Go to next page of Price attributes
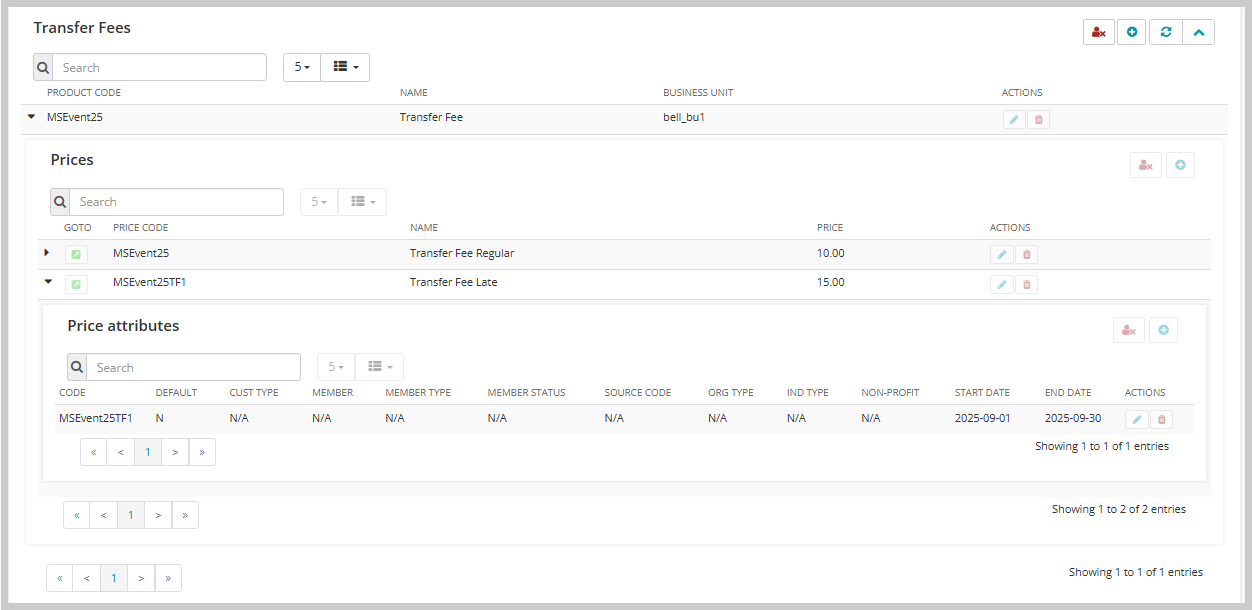The width and height of the screenshot is (1252, 610). 175,452
